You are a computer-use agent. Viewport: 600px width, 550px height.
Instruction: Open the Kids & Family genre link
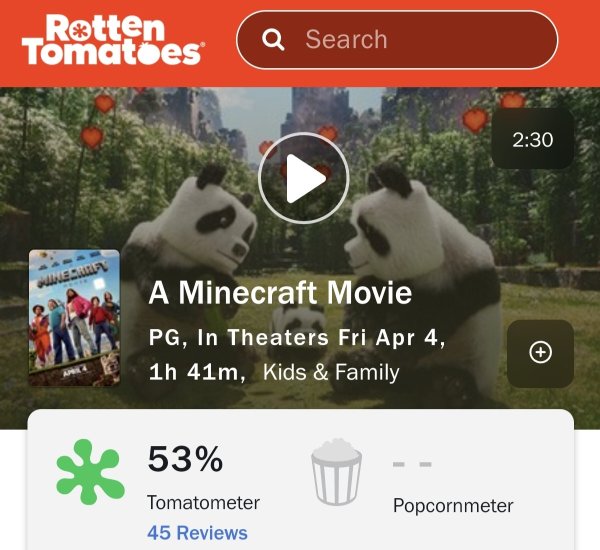point(331,372)
